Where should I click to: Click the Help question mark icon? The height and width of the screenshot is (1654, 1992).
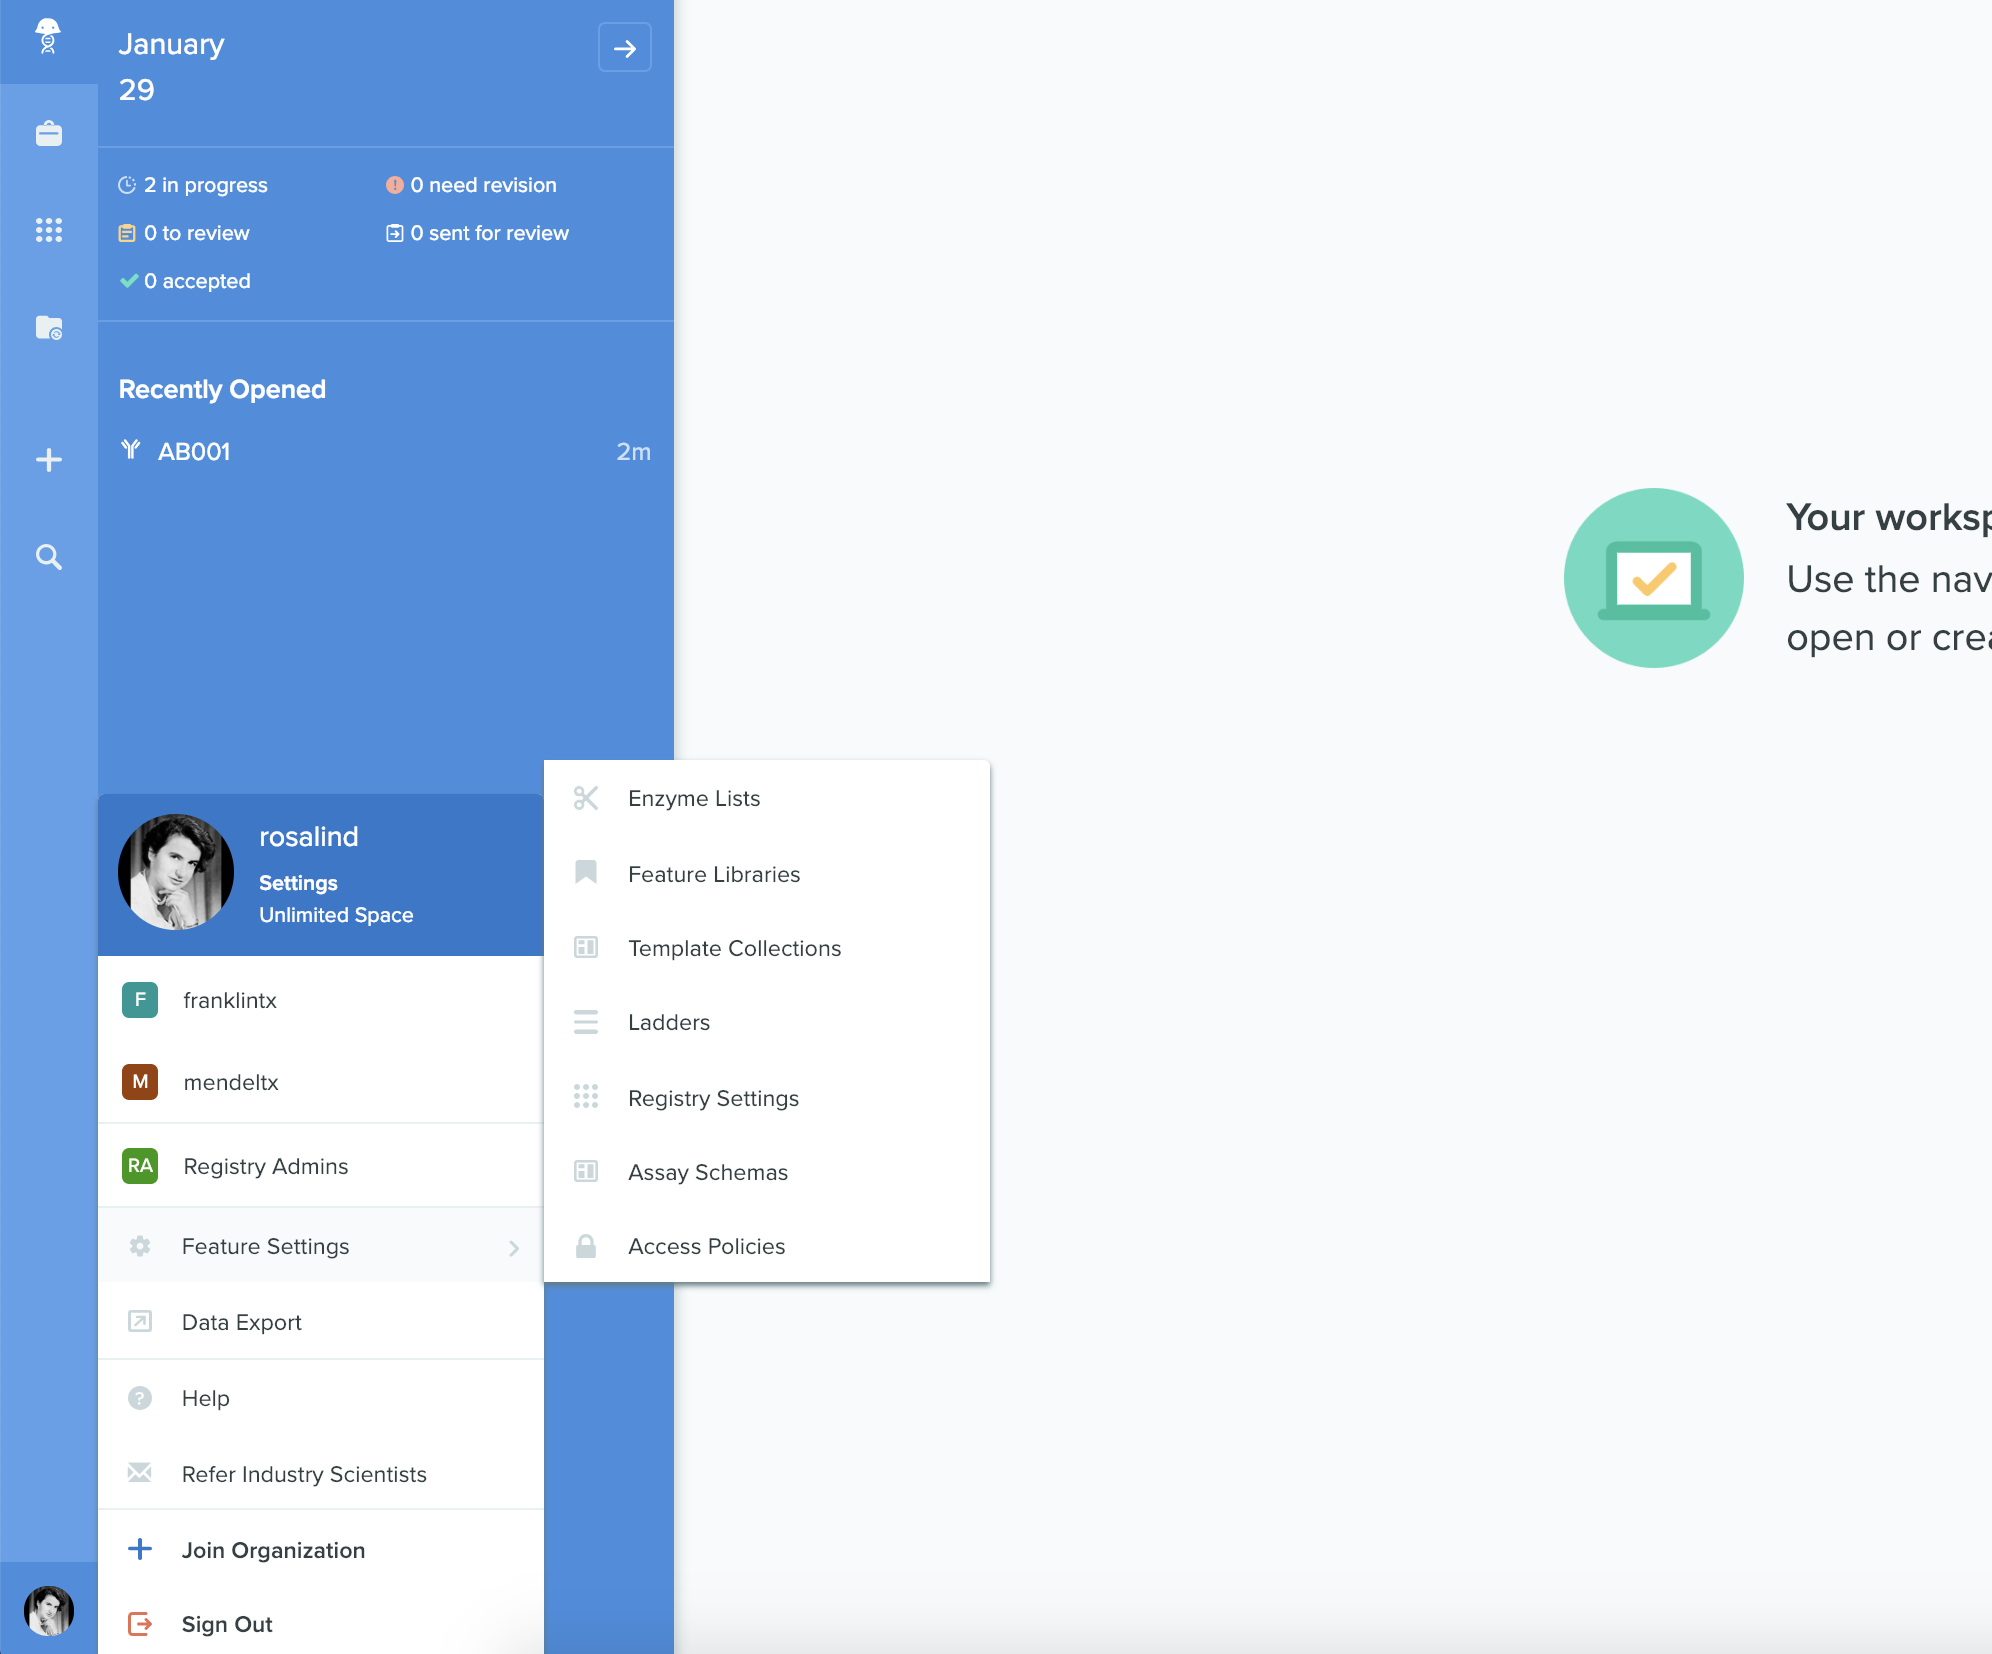(140, 1398)
